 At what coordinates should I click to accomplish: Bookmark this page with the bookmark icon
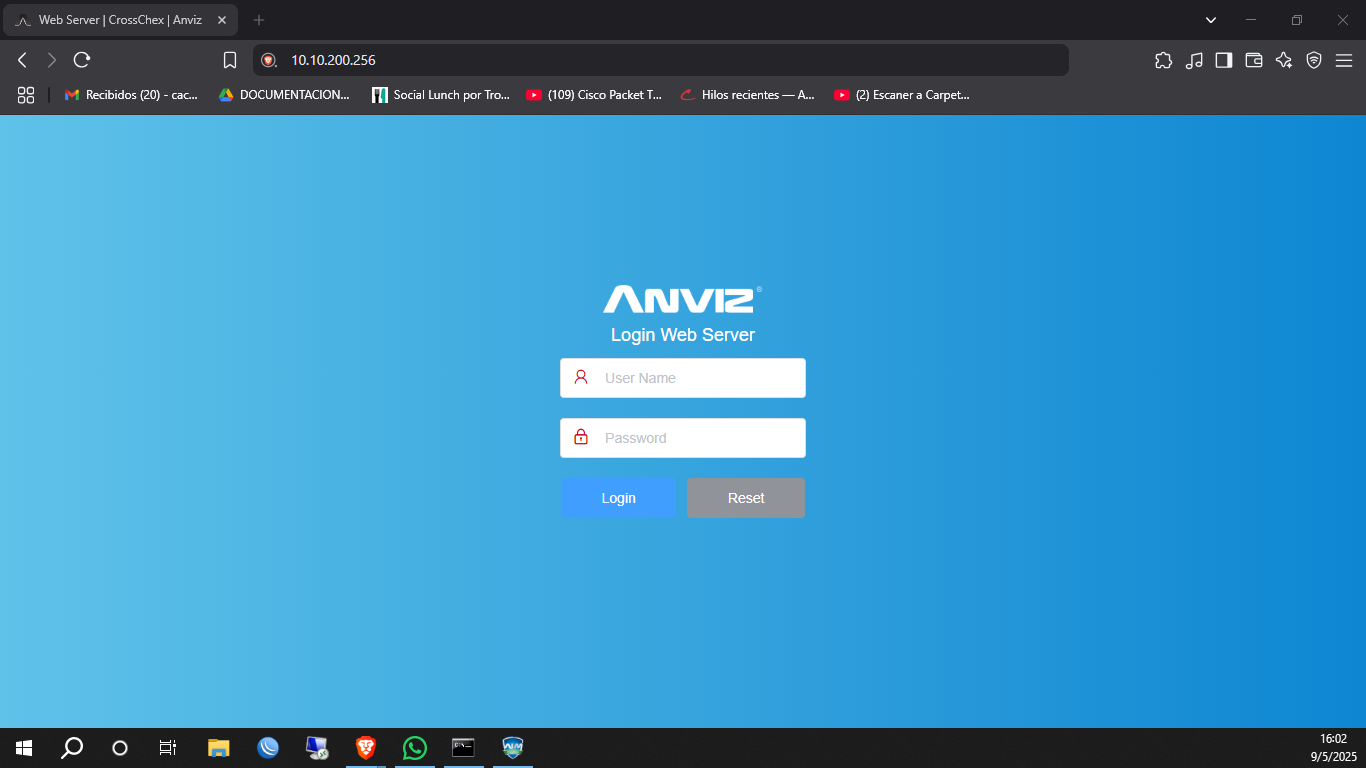pyautogui.click(x=230, y=60)
